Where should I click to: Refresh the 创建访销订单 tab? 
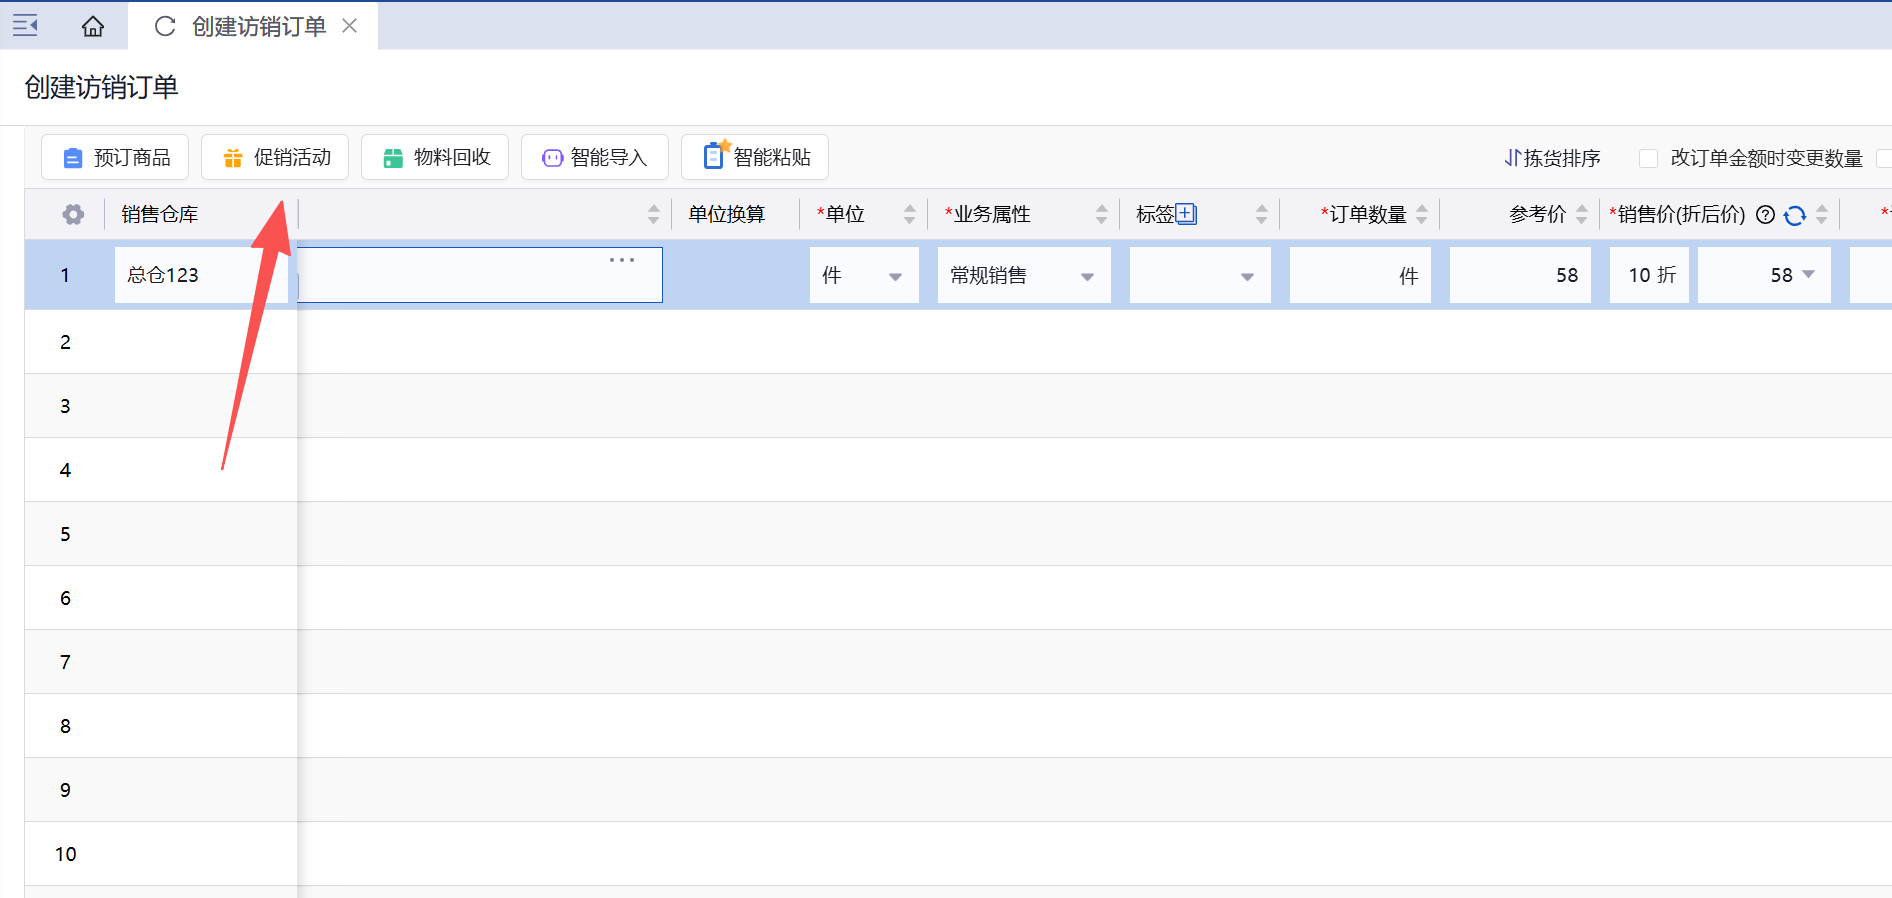[165, 26]
